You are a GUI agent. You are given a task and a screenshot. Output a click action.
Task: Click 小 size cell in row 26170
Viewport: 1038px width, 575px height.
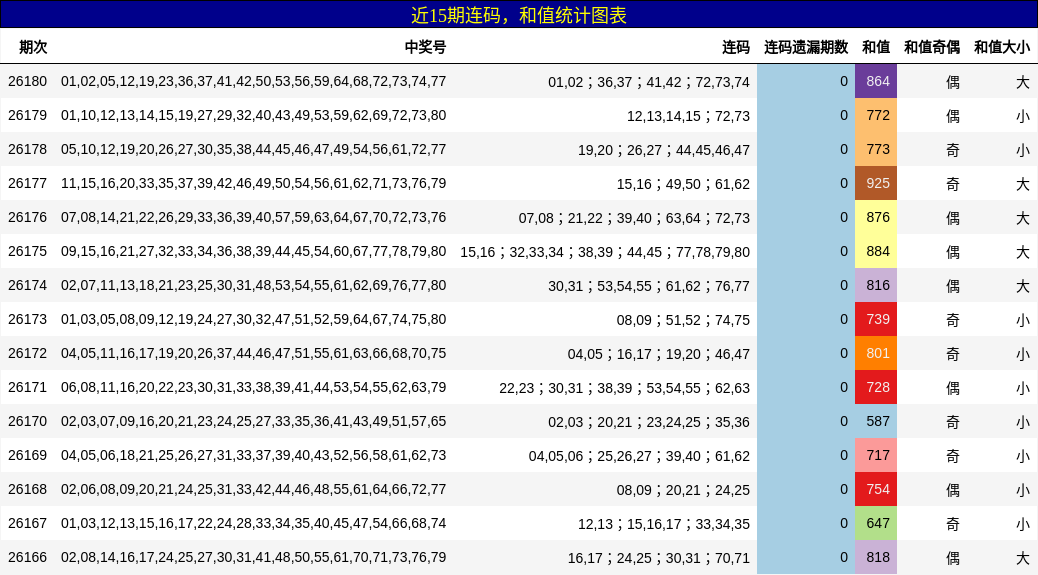[x=1023, y=421]
